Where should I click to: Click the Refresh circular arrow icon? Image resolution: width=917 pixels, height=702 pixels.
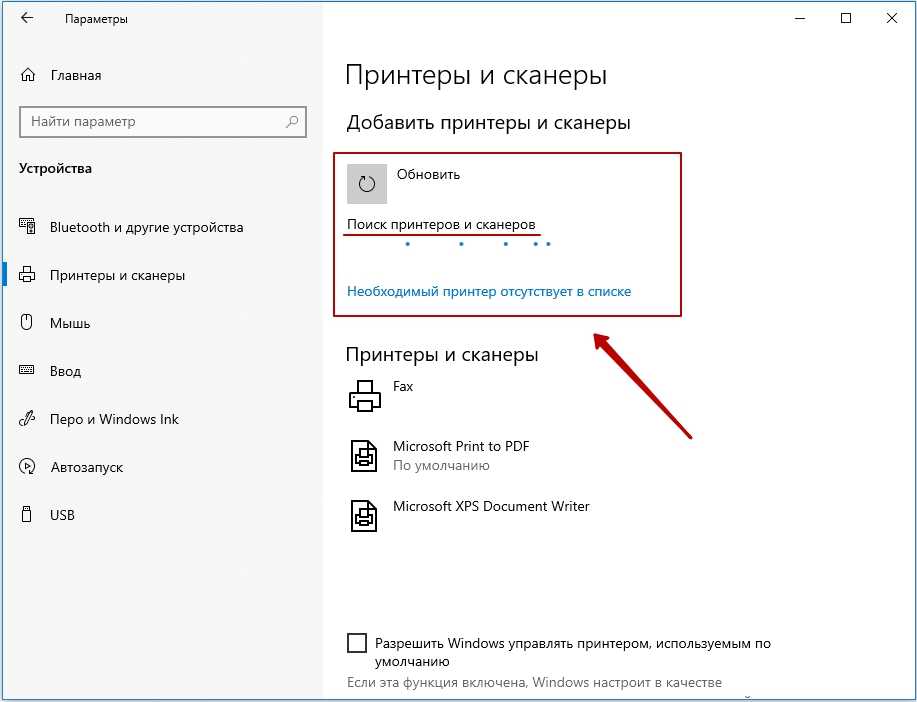[x=366, y=184]
